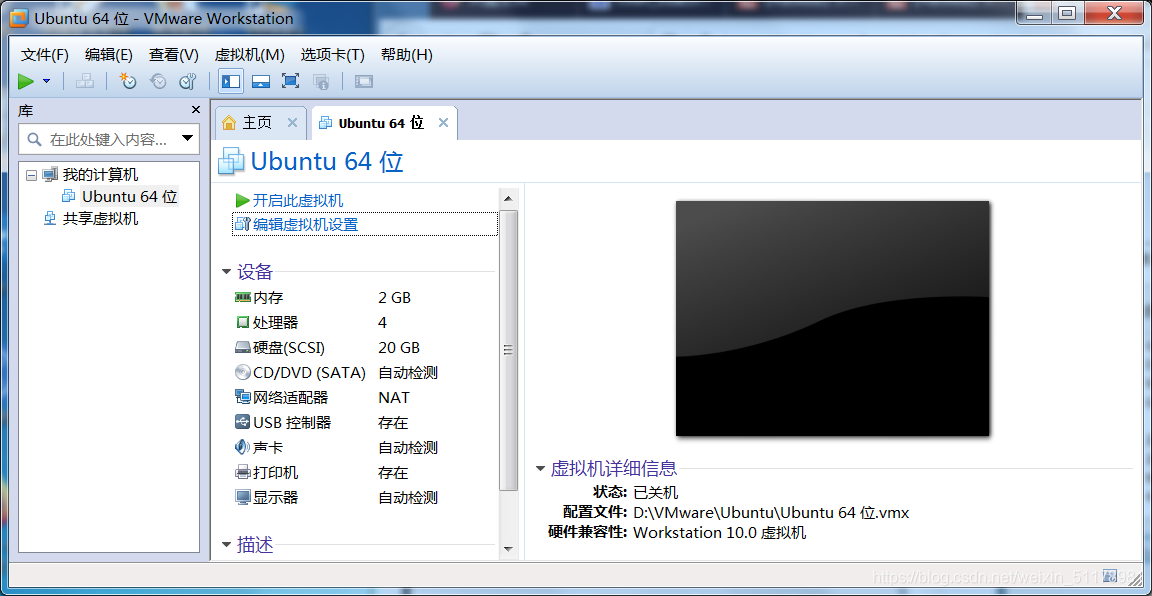Click the console view icon at toolbar end
This screenshot has height=596, width=1152.
pyautogui.click(x=364, y=81)
